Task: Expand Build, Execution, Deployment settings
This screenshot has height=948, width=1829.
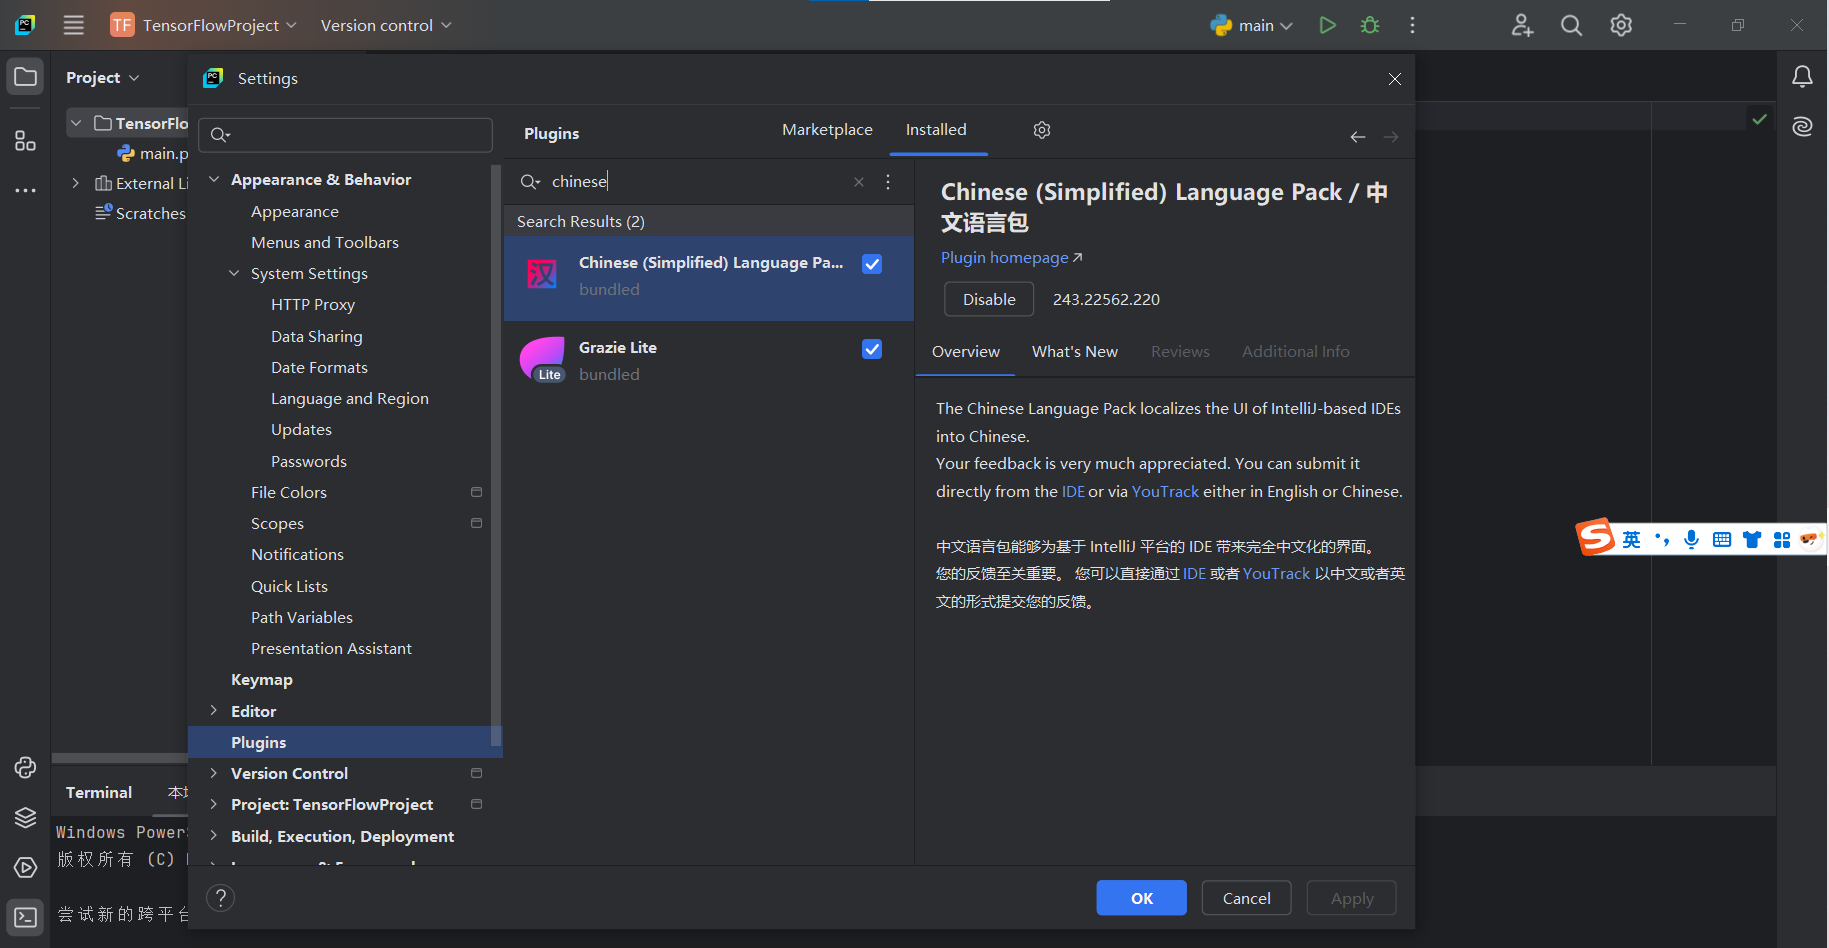Action: (213, 836)
